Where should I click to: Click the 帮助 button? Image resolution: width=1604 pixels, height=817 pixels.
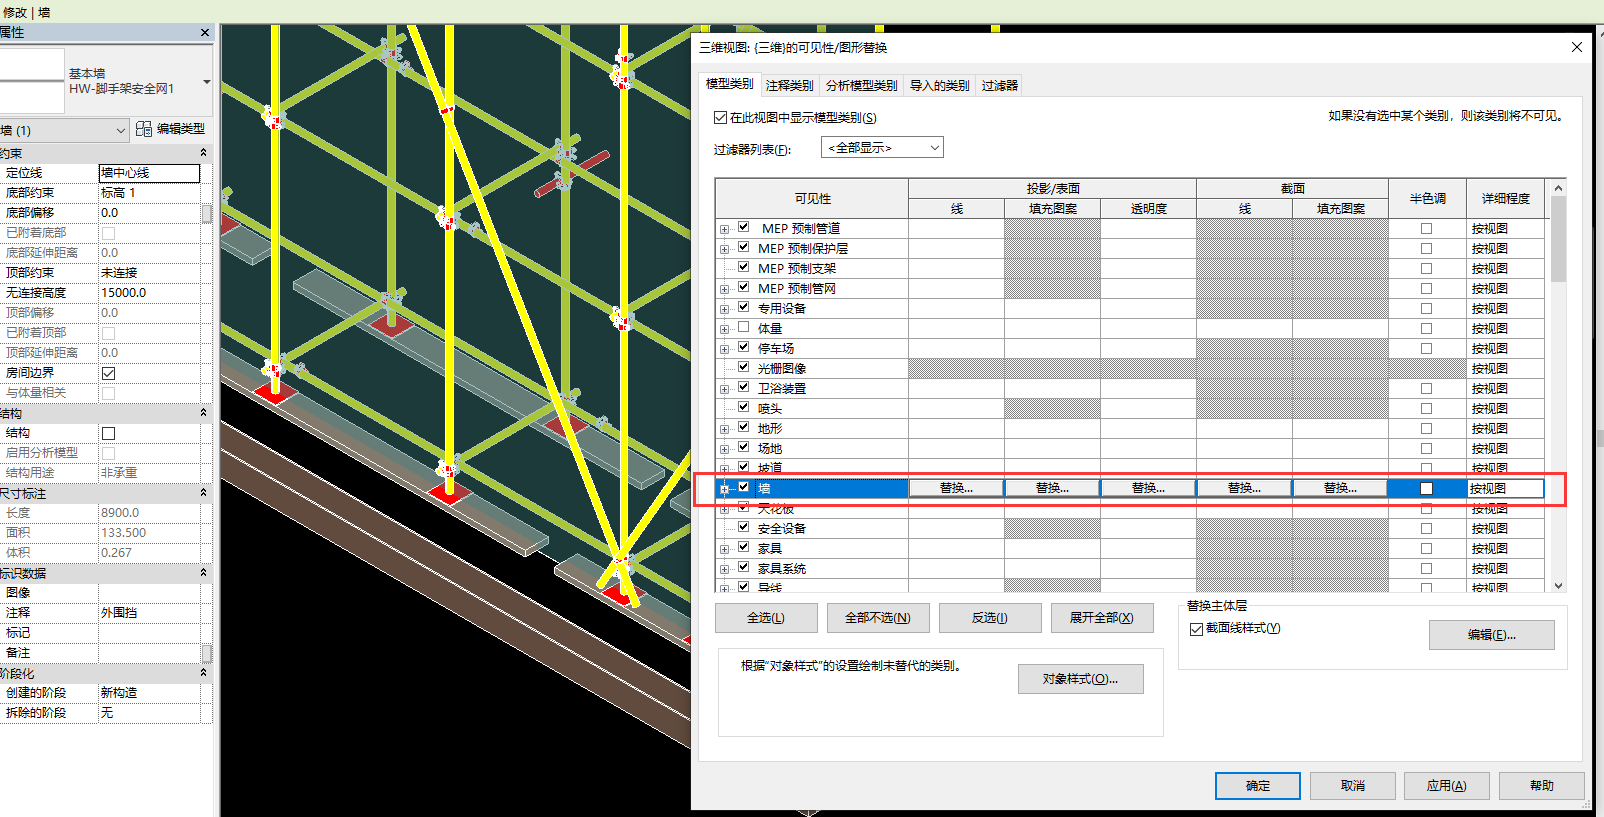[1541, 786]
